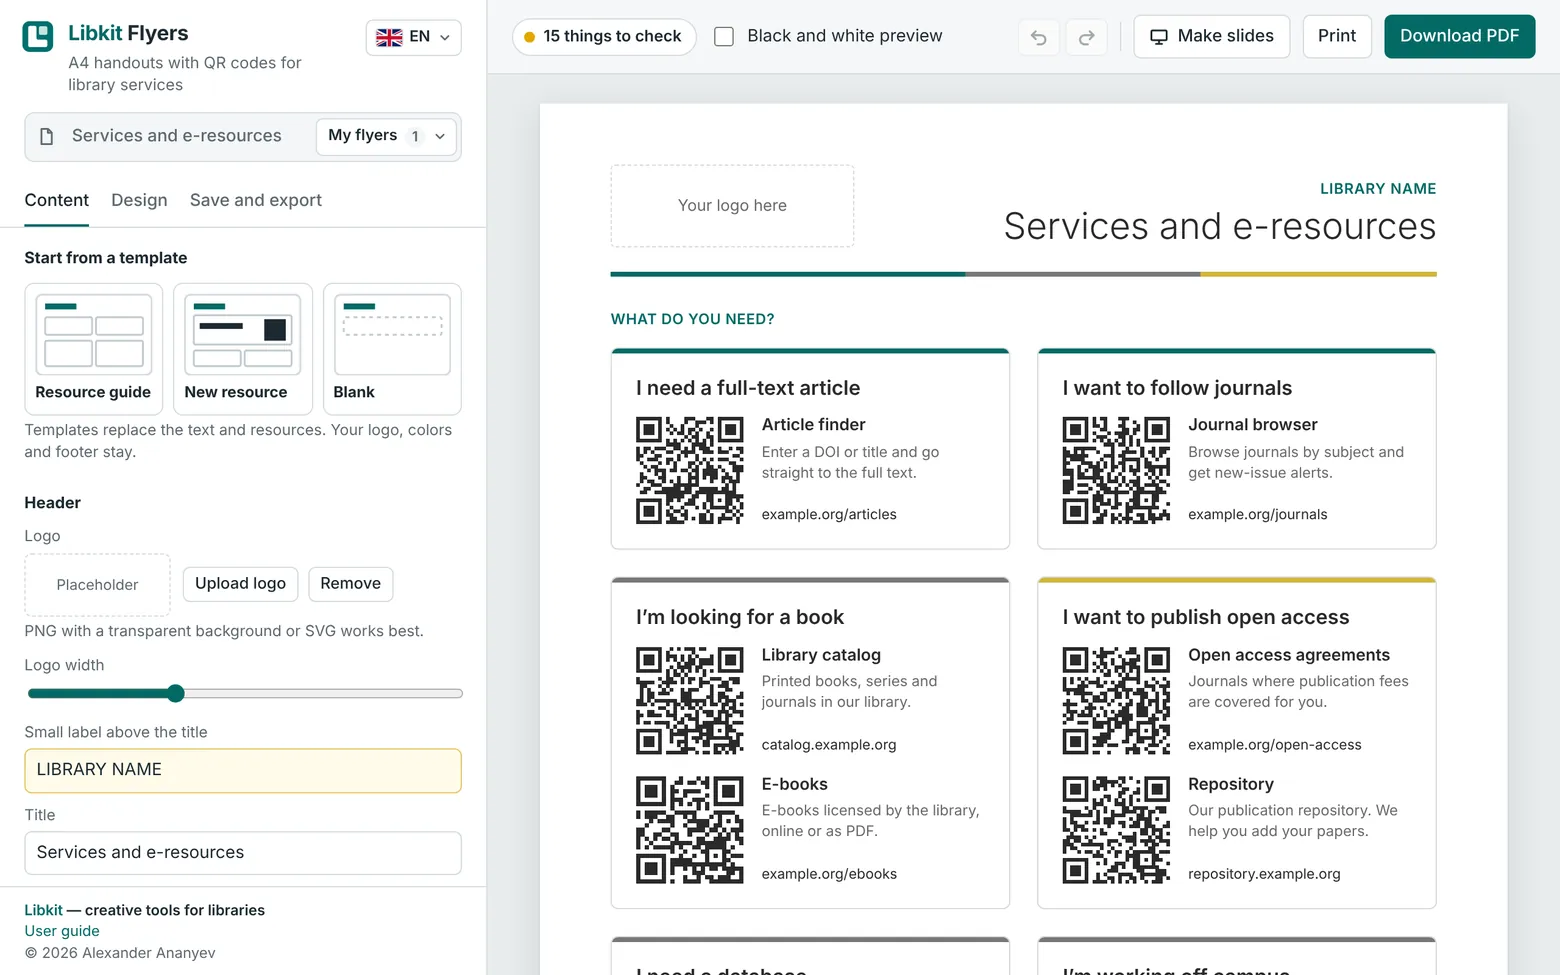Click the flyer name field Services and e-resources
The height and width of the screenshot is (975, 1560).
coord(177,136)
